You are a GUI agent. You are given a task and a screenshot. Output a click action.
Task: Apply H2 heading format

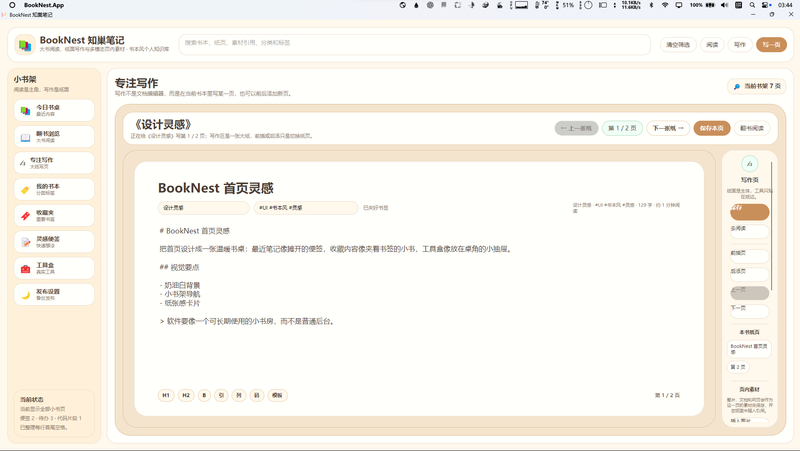point(186,395)
